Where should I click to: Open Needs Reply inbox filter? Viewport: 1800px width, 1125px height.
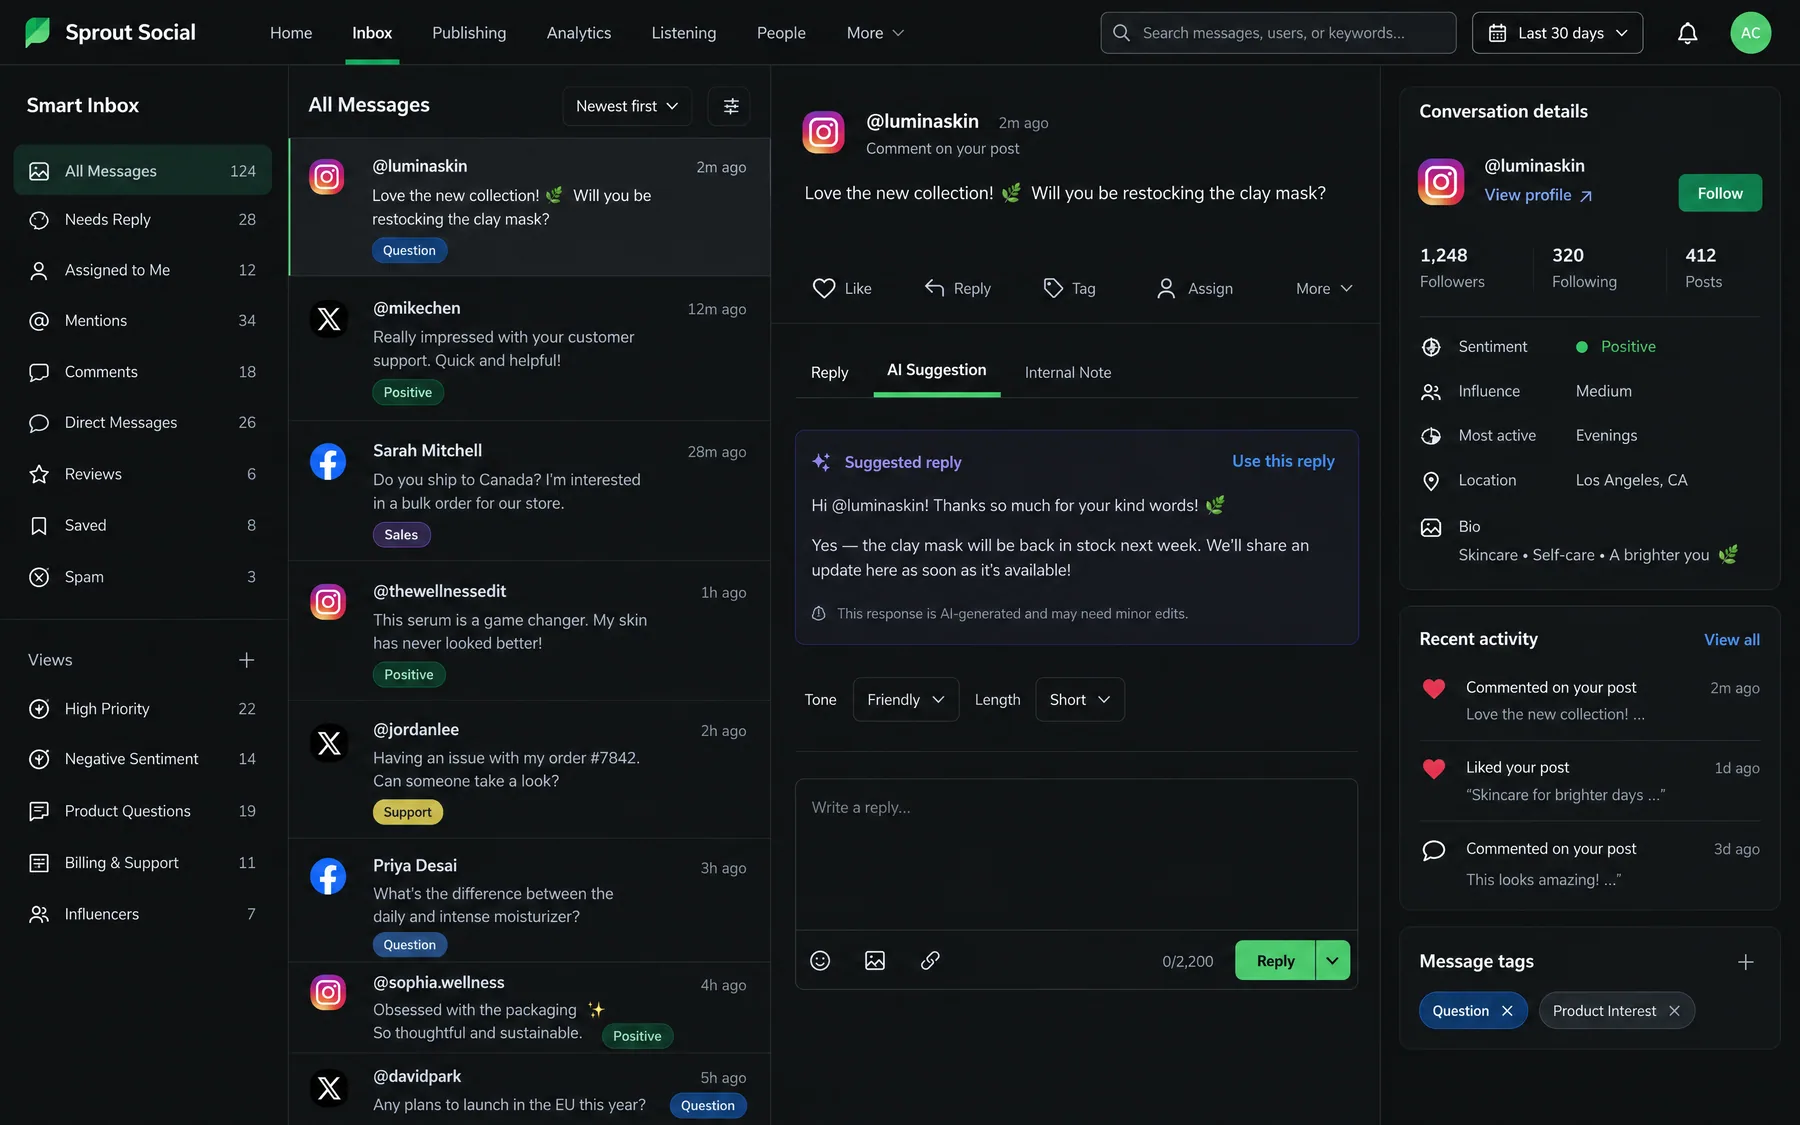(x=142, y=220)
